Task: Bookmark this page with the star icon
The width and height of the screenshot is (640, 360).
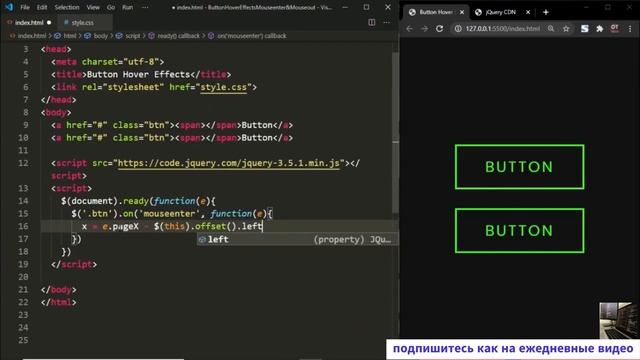Action: click(x=566, y=29)
